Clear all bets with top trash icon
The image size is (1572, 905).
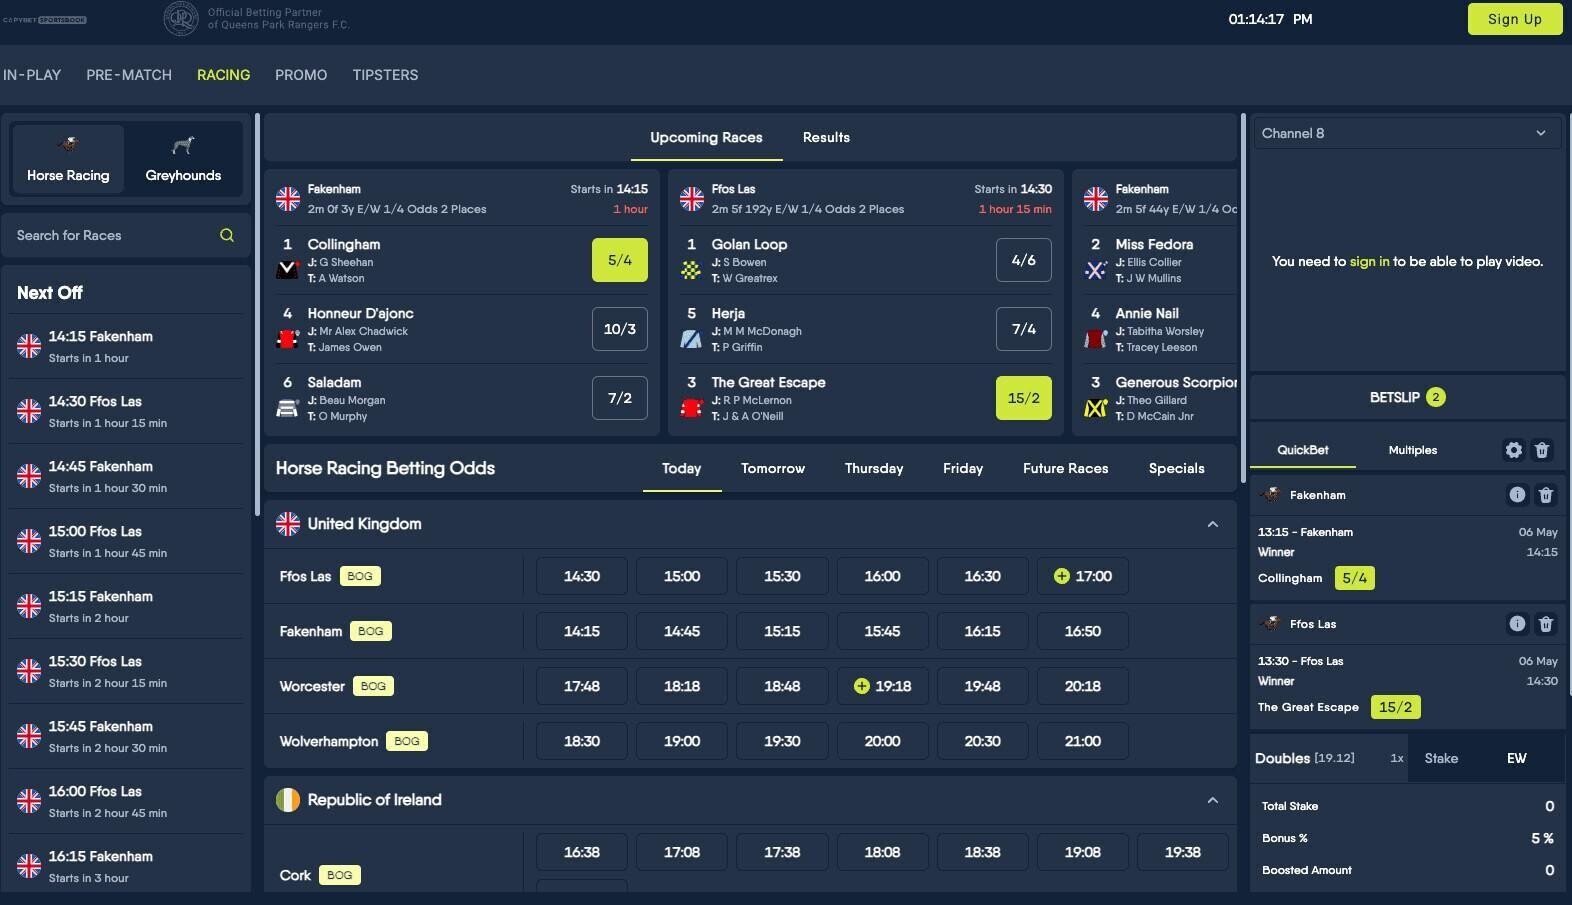tap(1542, 450)
